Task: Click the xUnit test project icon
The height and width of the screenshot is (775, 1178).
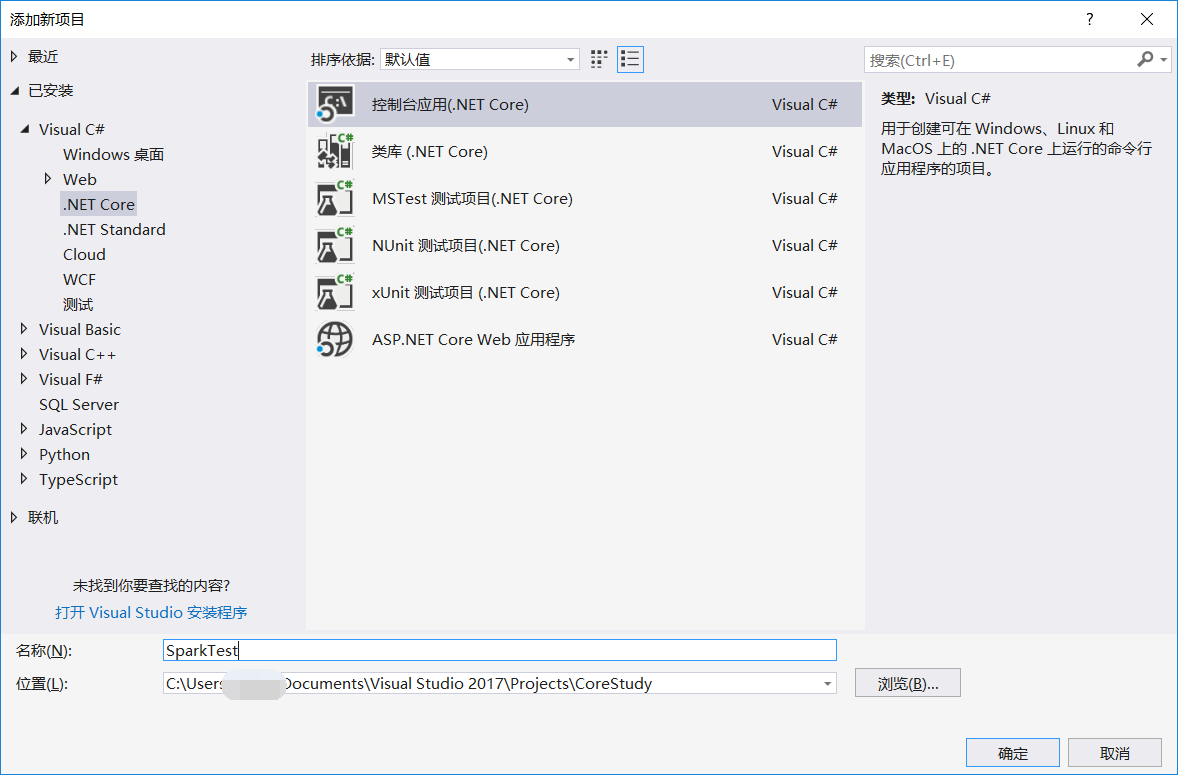Action: pos(335,292)
